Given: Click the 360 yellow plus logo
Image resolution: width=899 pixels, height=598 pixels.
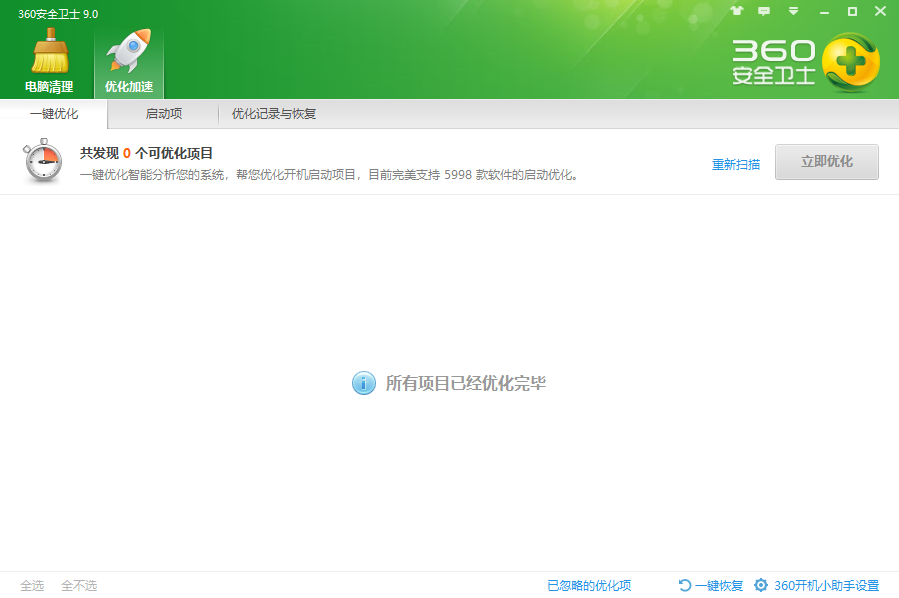Looking at the screenshot, I should click(850, 61).
